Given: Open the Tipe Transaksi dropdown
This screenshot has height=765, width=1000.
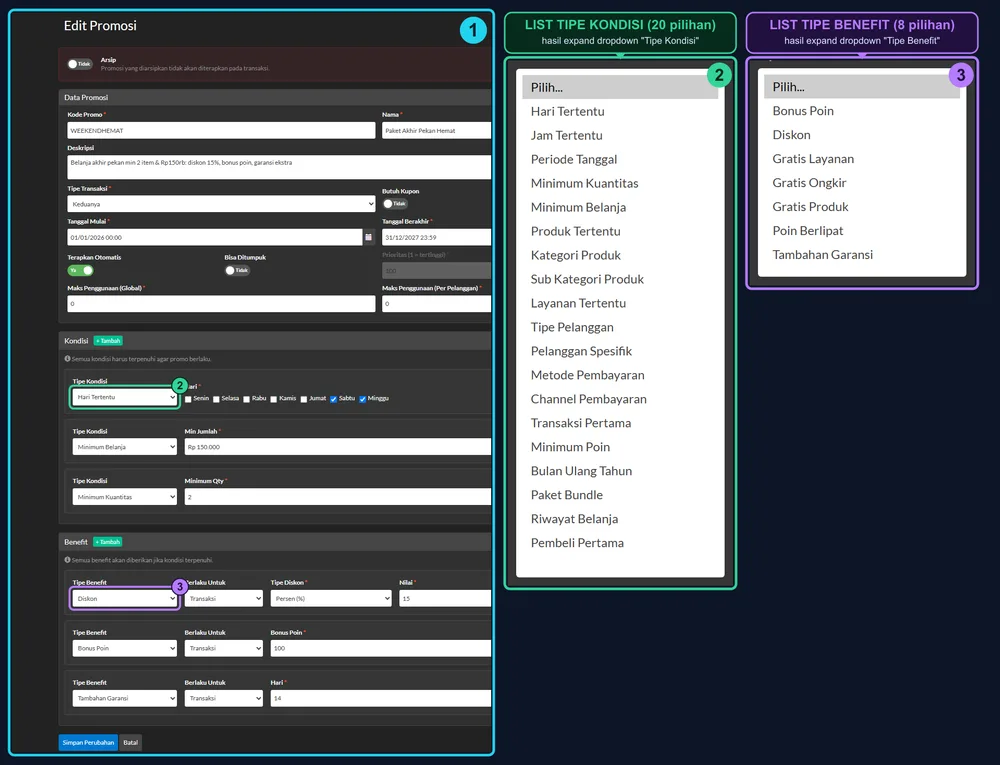Looking at the screenshot, I should pos(221,204).
